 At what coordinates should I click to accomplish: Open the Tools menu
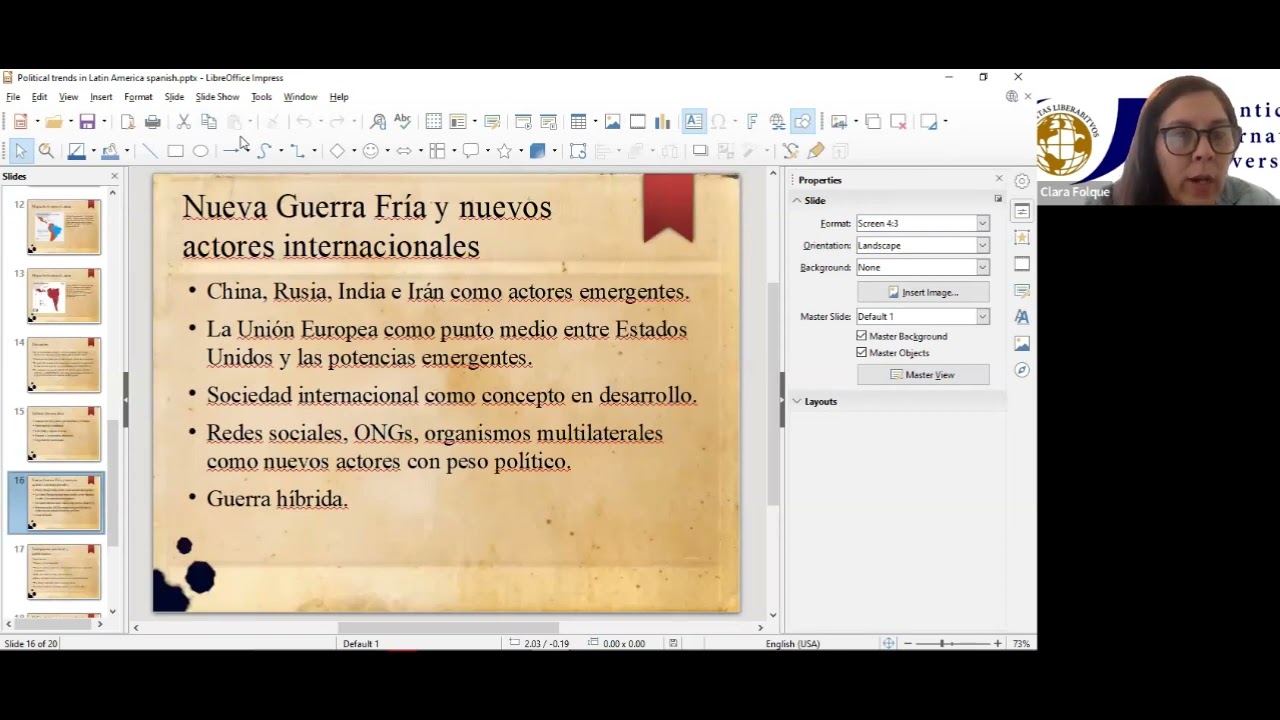click(261, 97)
